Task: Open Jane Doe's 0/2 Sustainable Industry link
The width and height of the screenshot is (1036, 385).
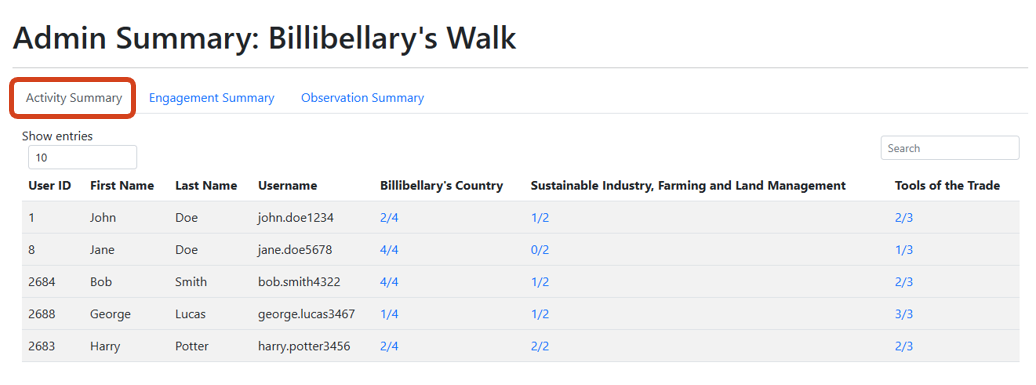Action: coord(540,250)
